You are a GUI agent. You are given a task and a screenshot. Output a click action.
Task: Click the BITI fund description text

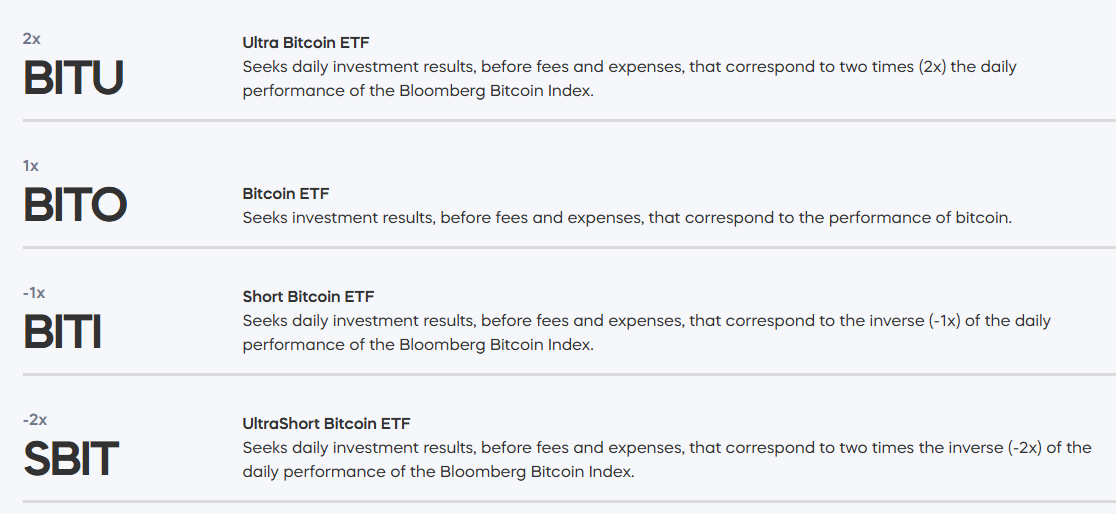[x=647, y=332]
